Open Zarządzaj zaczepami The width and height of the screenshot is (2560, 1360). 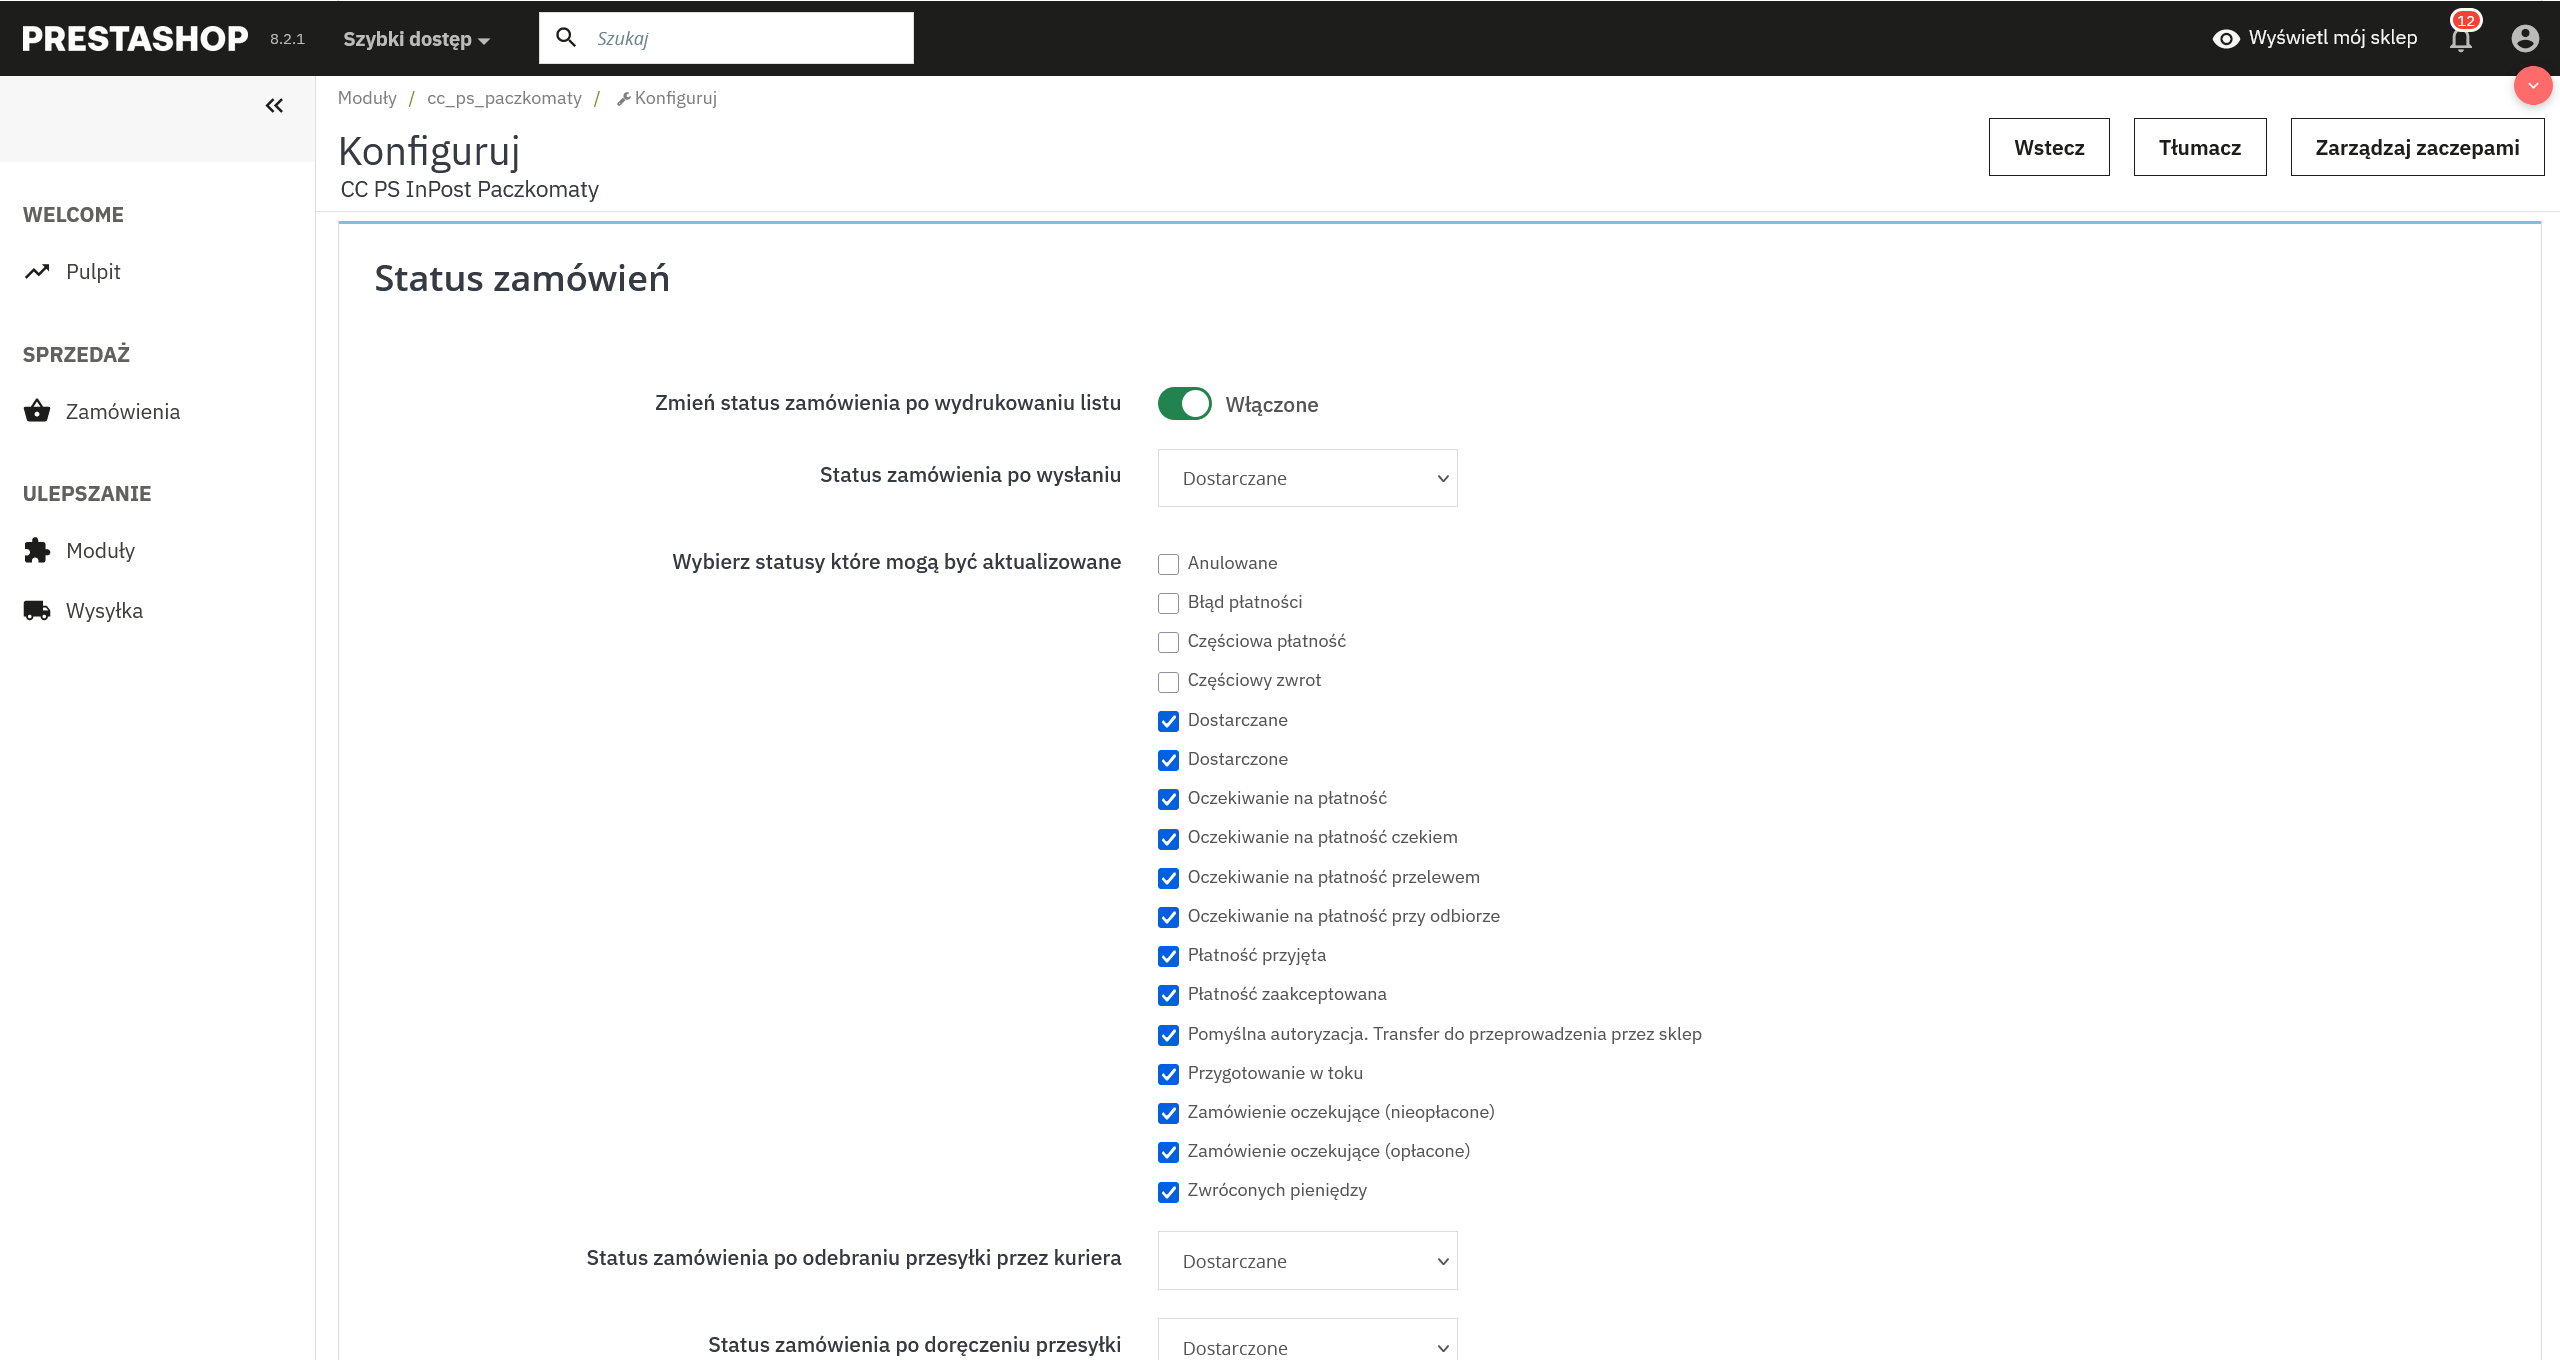coord(2417,147)
